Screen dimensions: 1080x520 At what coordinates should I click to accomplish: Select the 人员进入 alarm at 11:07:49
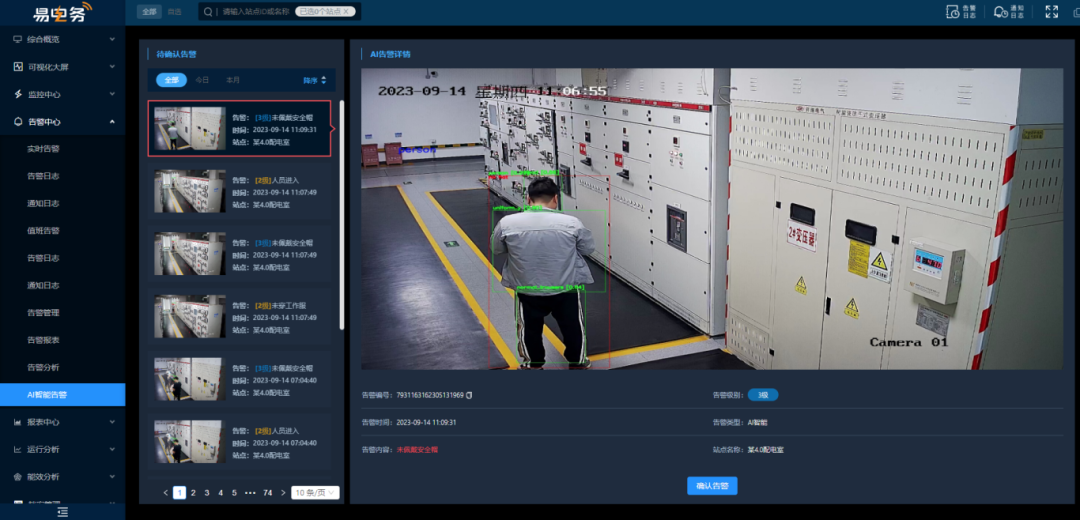coord(240,192)
